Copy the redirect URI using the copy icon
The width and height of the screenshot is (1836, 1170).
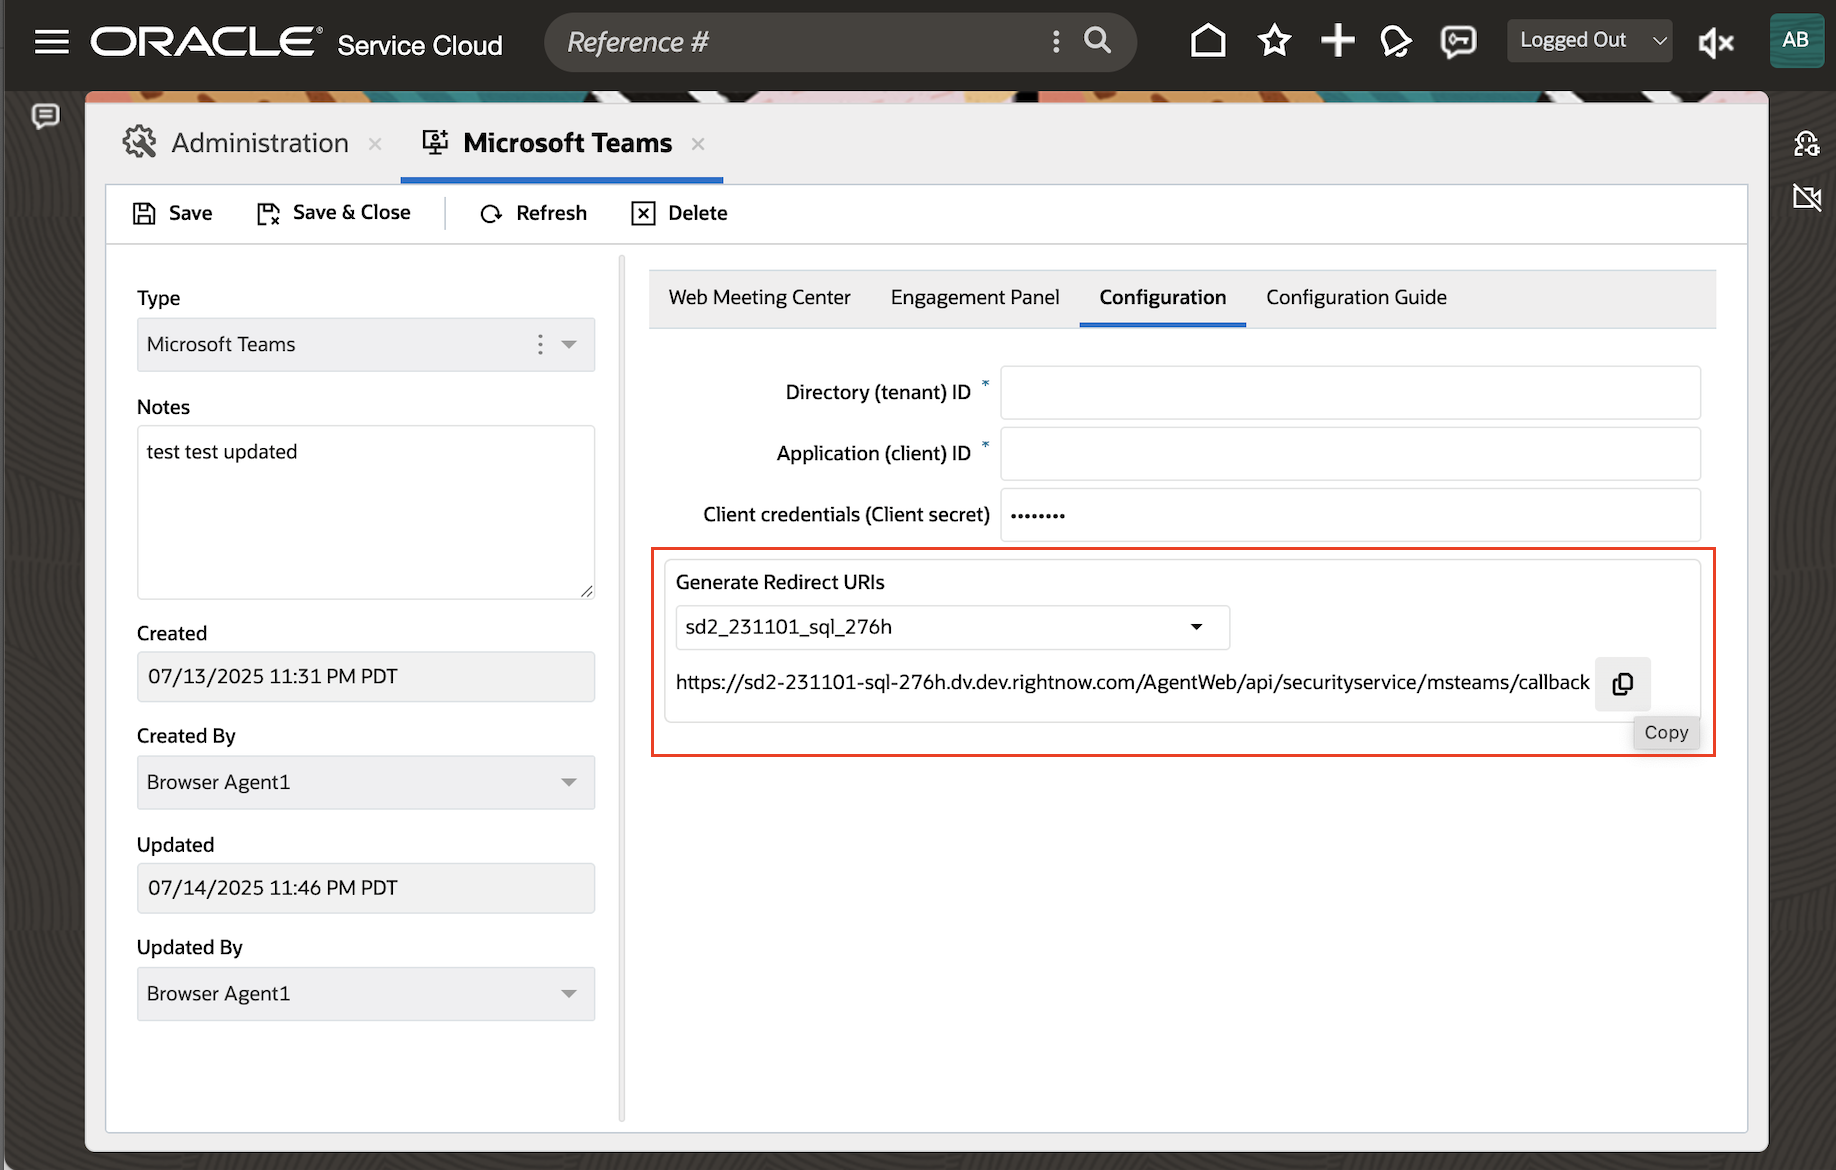1622,684
